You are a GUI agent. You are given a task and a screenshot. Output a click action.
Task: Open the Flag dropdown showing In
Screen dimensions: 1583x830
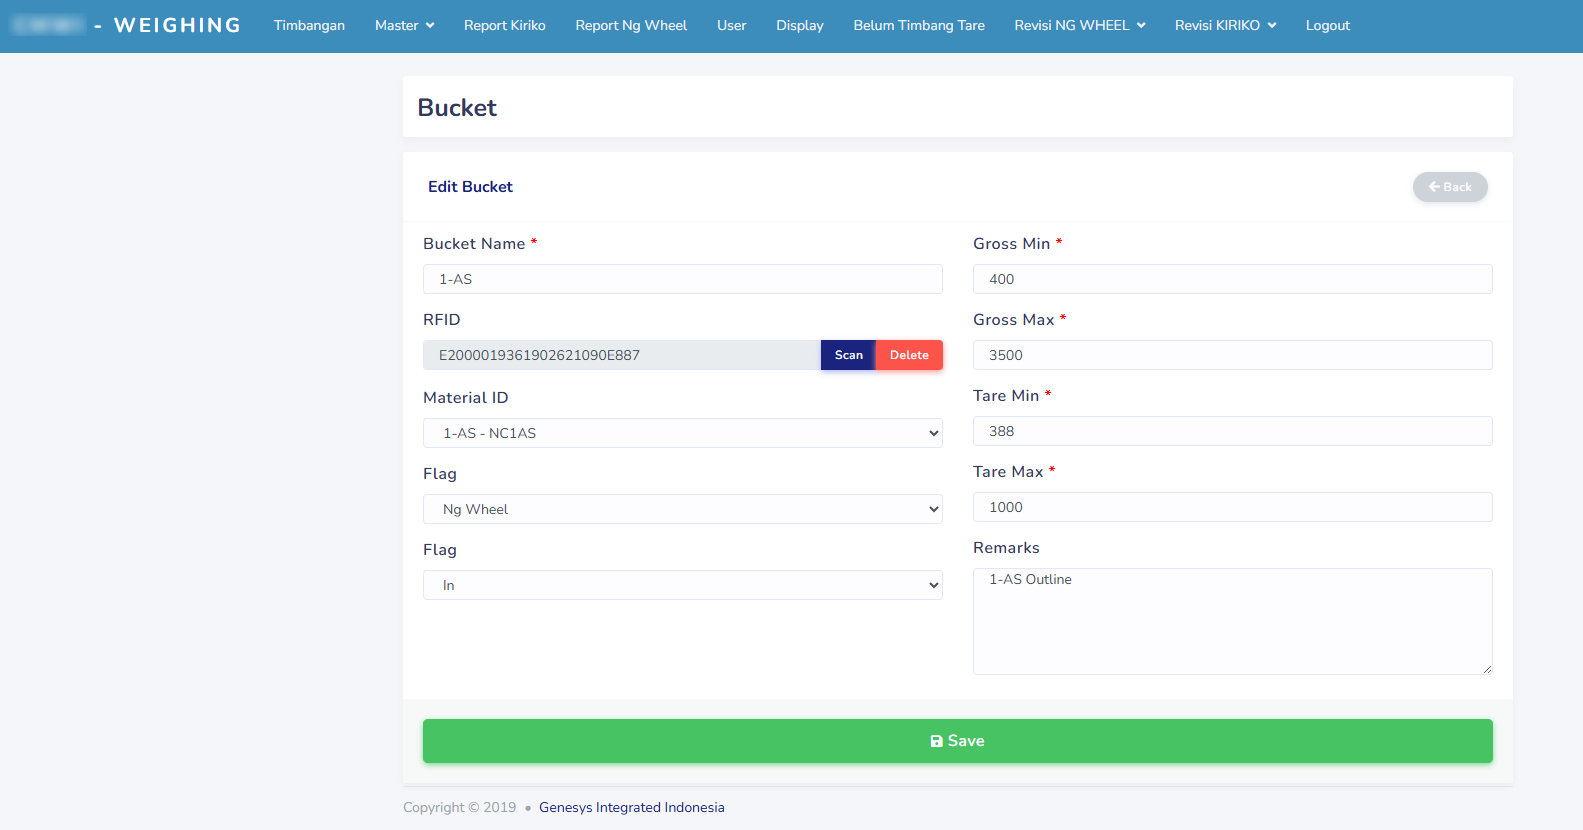(683, 585)
